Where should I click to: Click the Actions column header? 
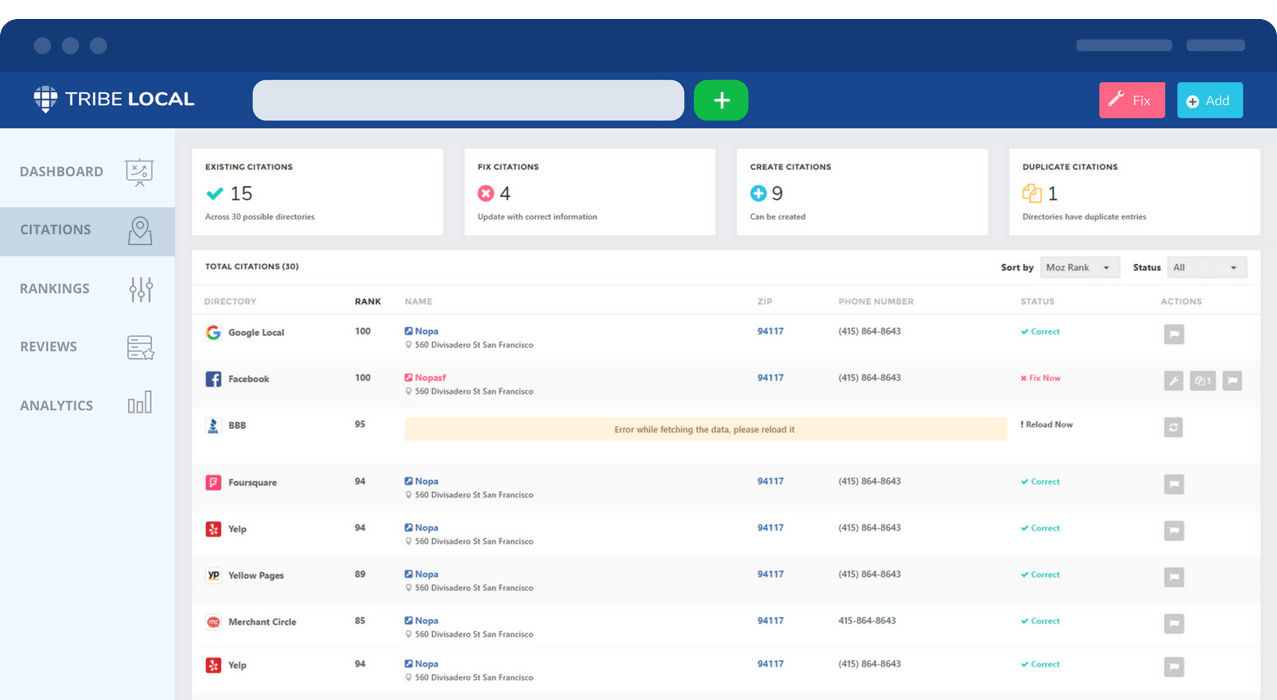tap(1181, 301)
